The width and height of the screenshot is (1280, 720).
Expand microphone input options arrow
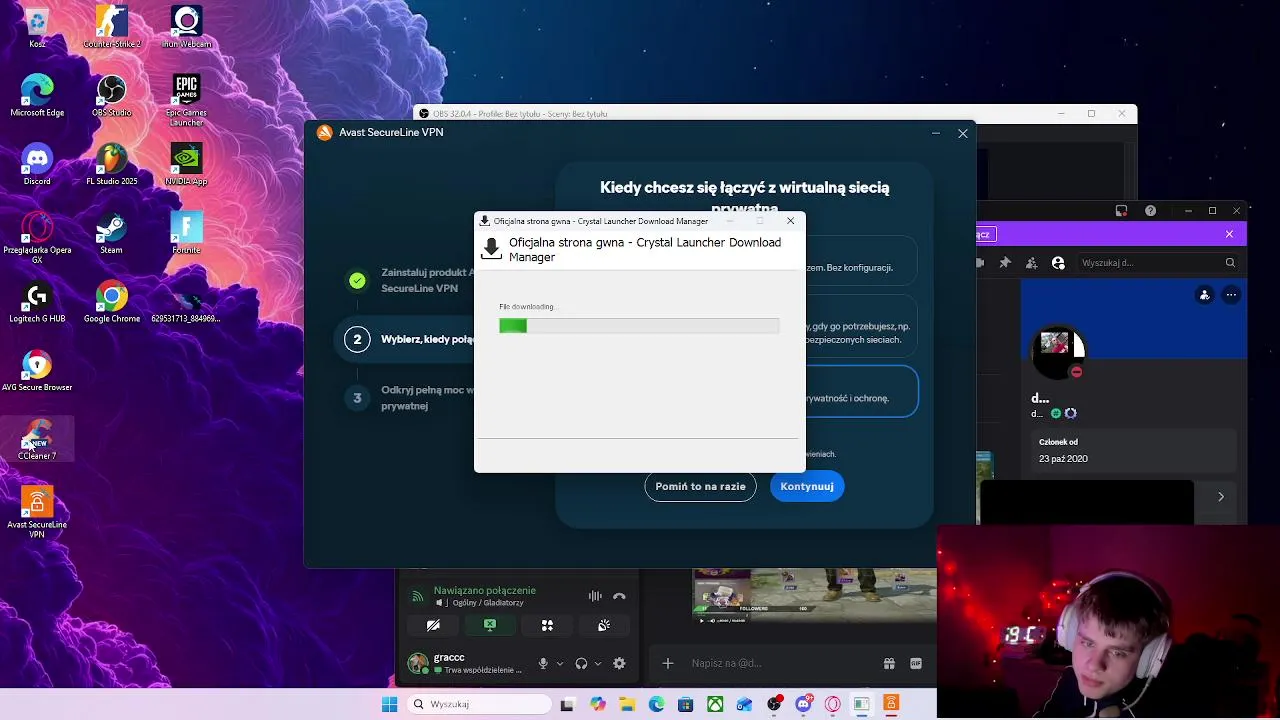pos(559,663)
